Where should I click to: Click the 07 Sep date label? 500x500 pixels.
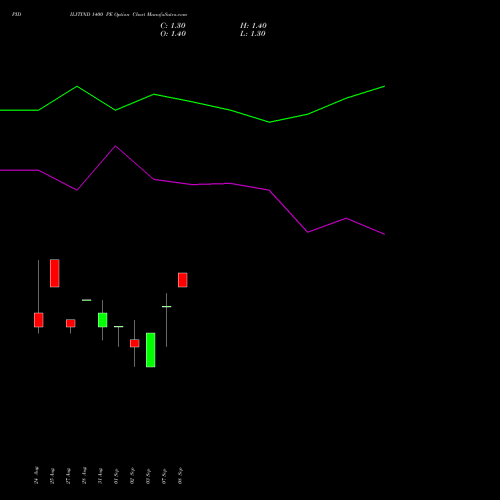point(164,476)
